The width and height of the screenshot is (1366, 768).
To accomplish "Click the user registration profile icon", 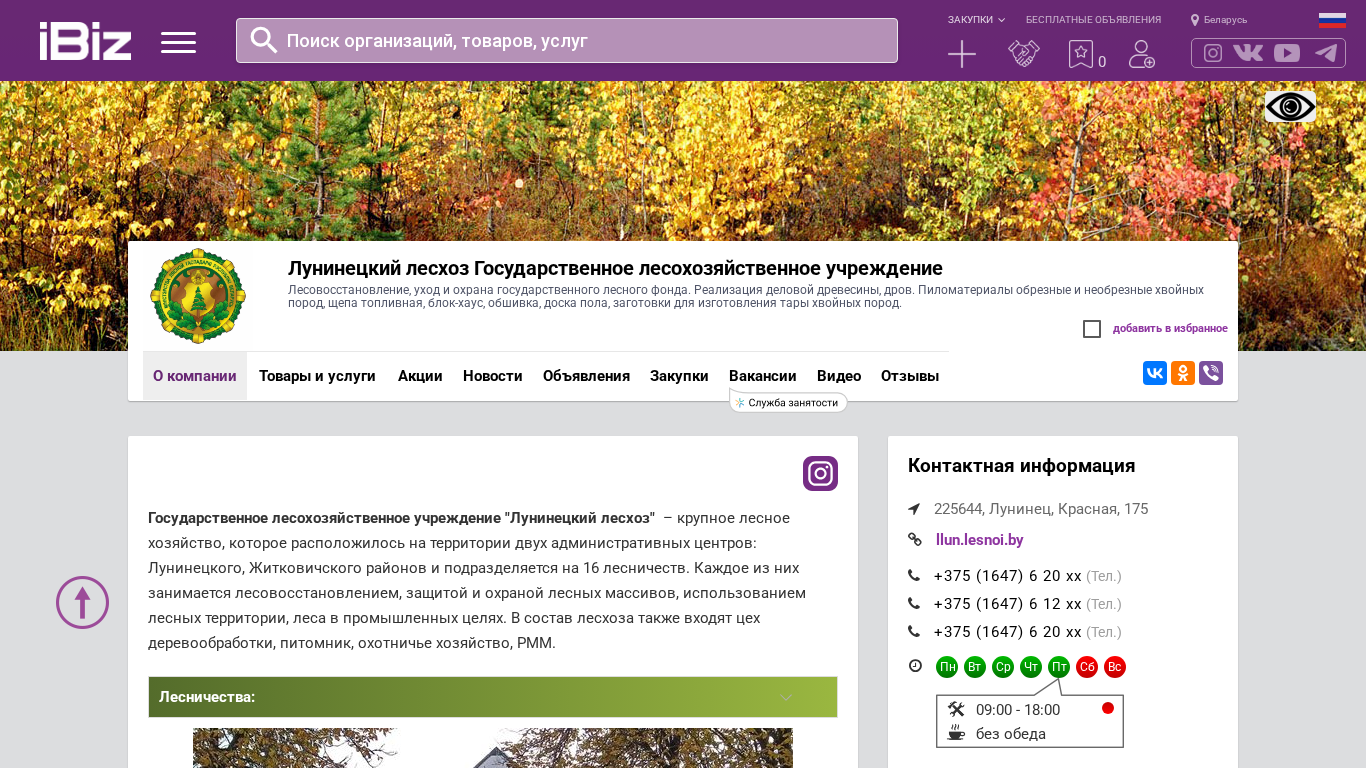I will pos(1141,54).
